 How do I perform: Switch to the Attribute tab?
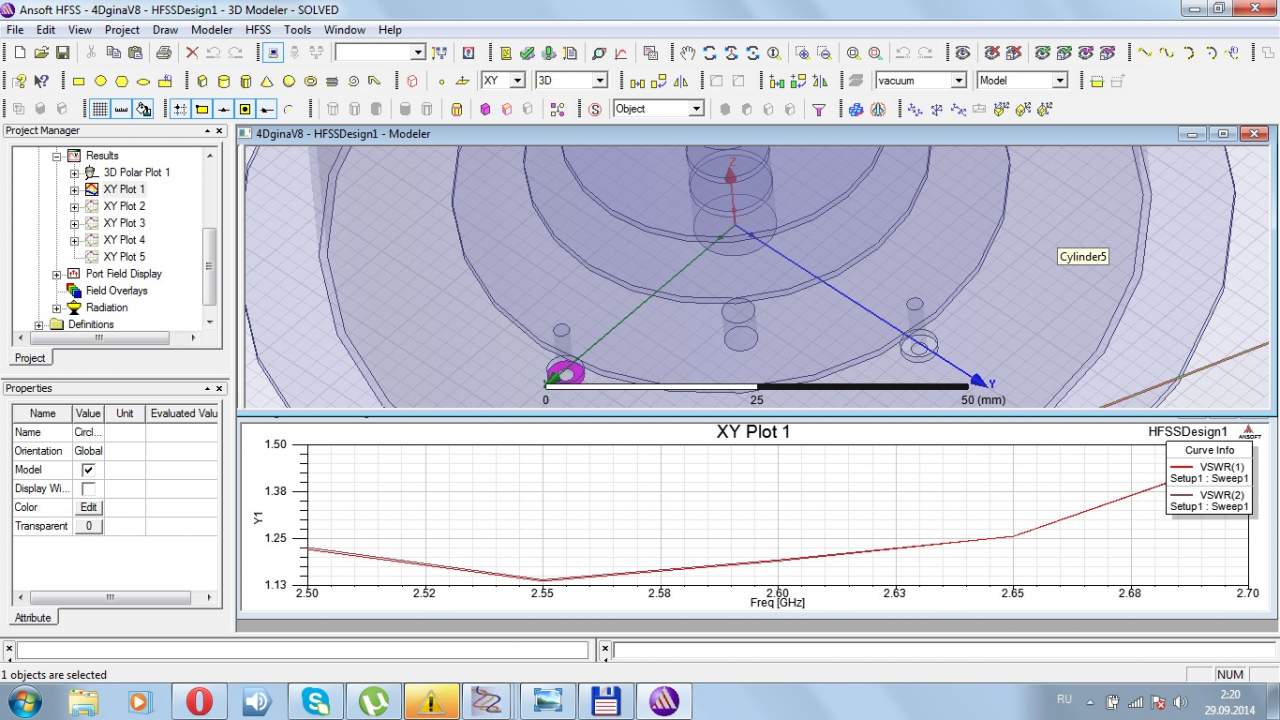coord(33,618)
